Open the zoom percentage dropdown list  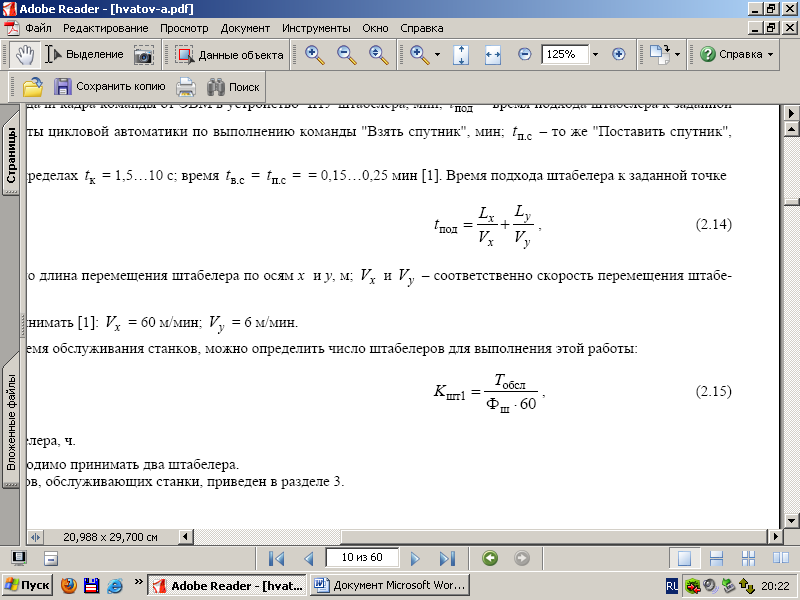(595, 55)
